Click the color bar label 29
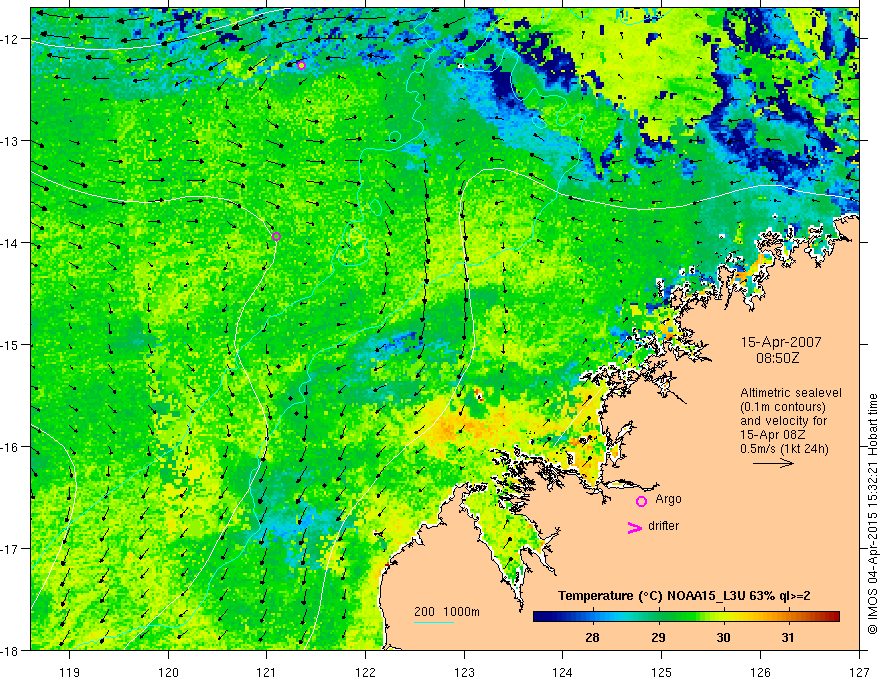The width and height of the screenshot is (880, 680). pos(658,637)
